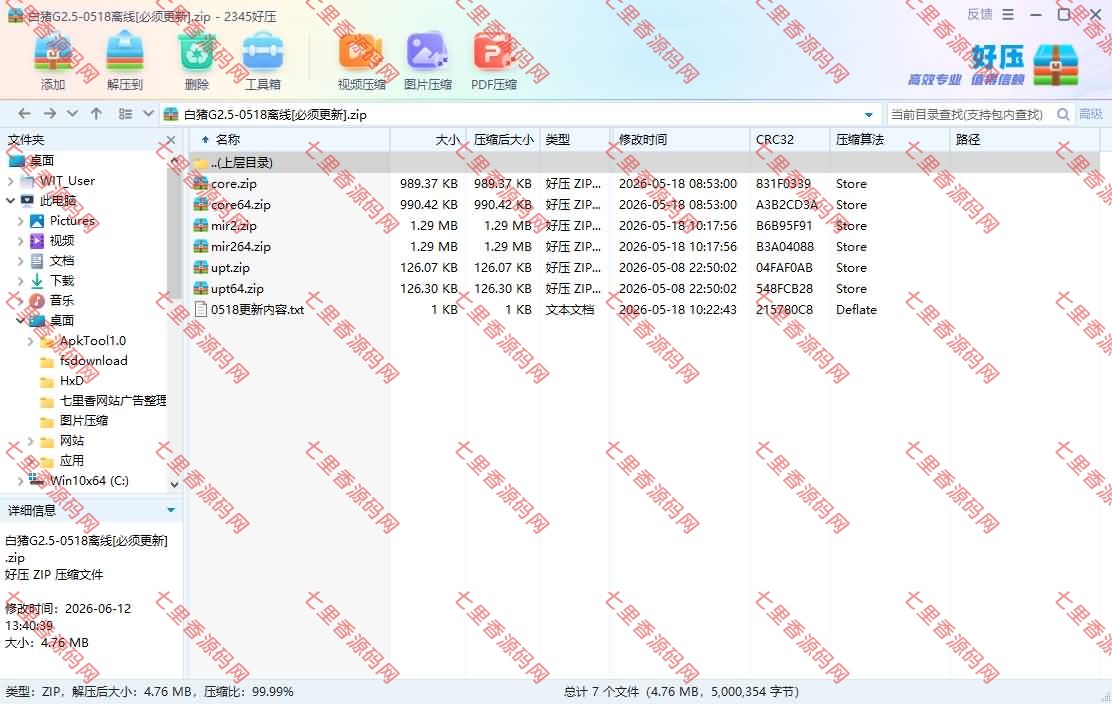Viewport: 1112px width, 704px height.
Task: Go up one directory level arrow
Action: point(96,113)
